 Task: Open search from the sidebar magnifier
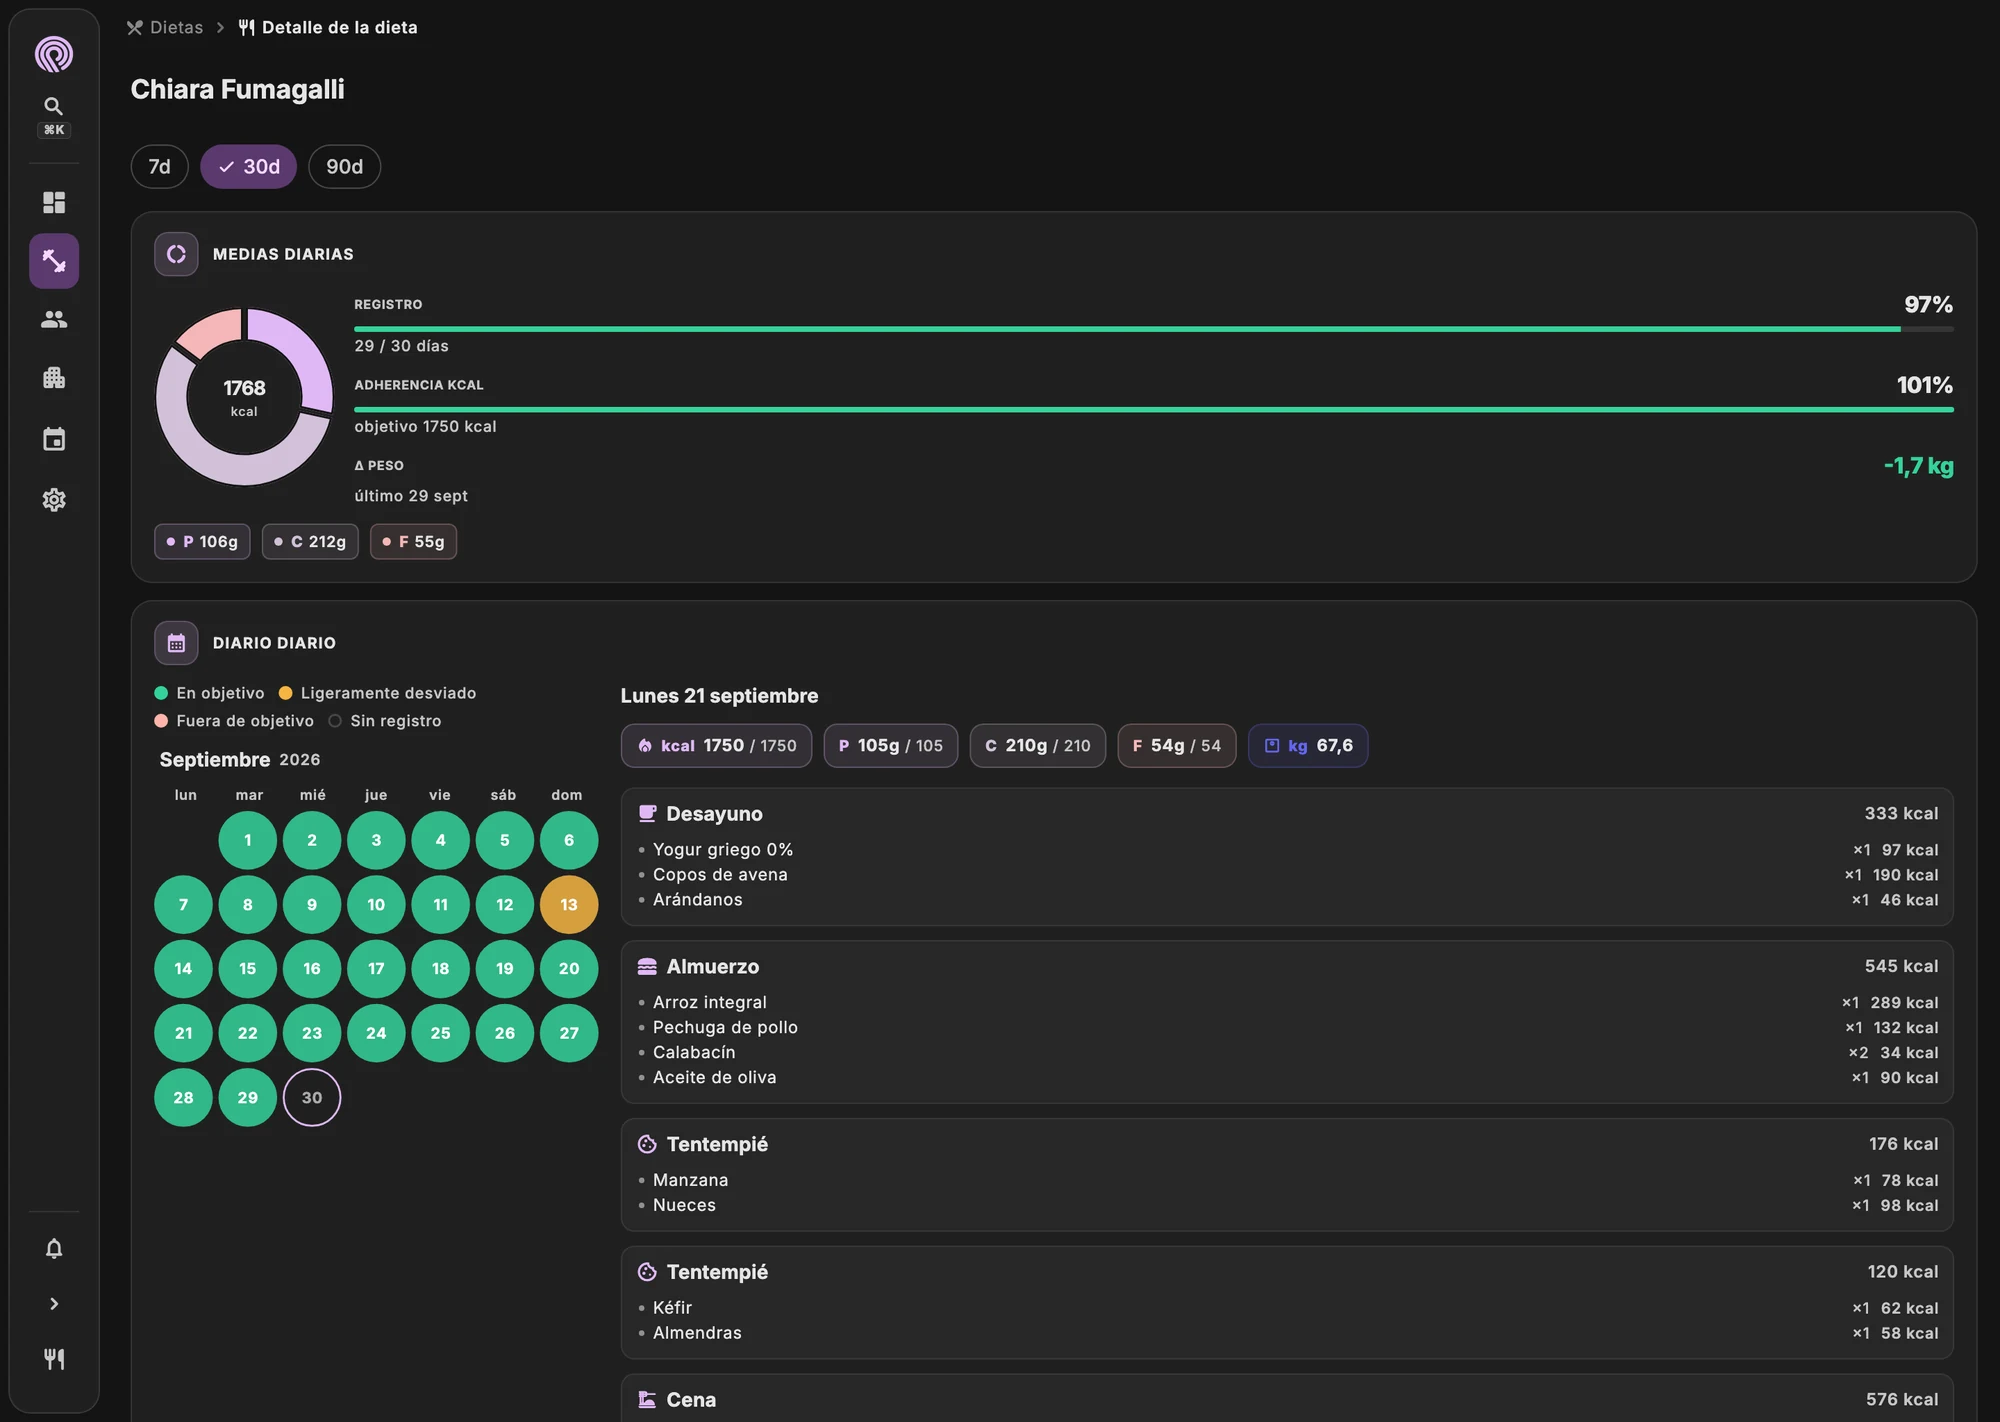(54, 106)
